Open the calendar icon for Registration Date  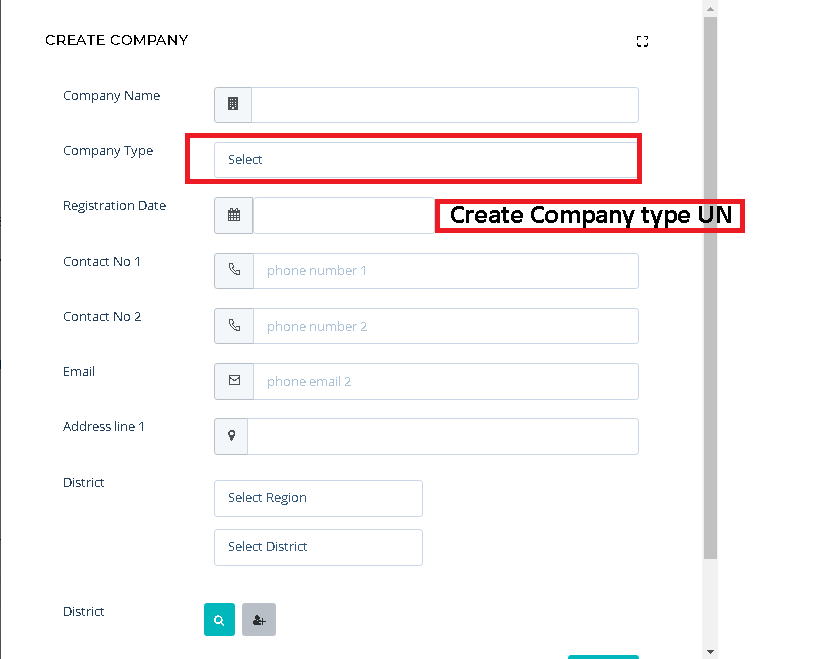pyautogui.click(x=234, y=215)
